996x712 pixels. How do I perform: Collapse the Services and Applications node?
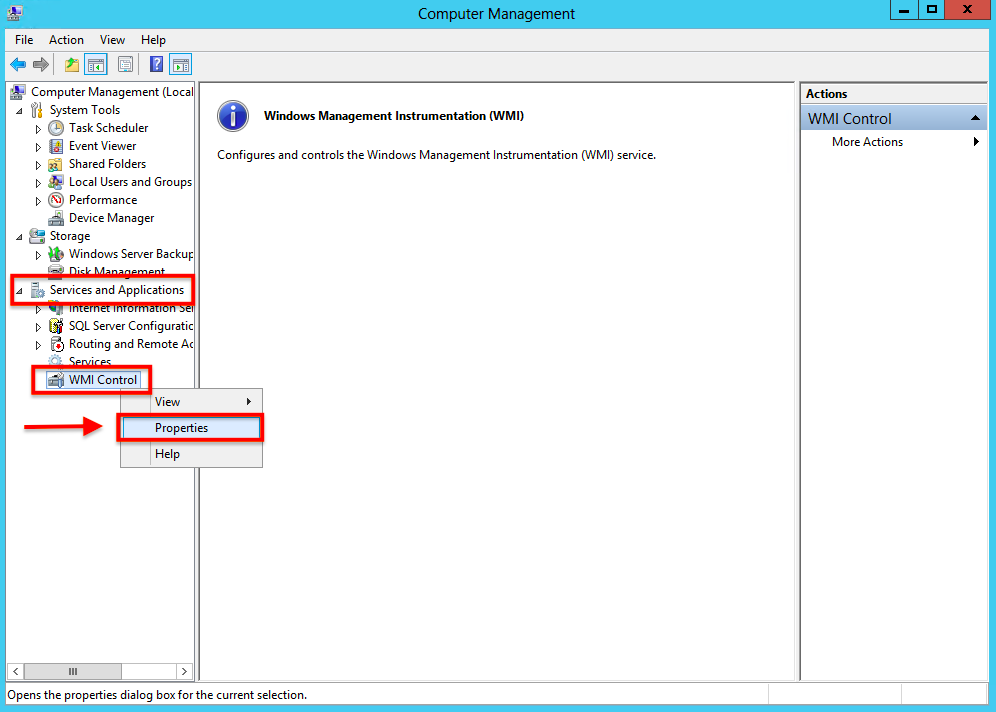[x=20, y=291]
